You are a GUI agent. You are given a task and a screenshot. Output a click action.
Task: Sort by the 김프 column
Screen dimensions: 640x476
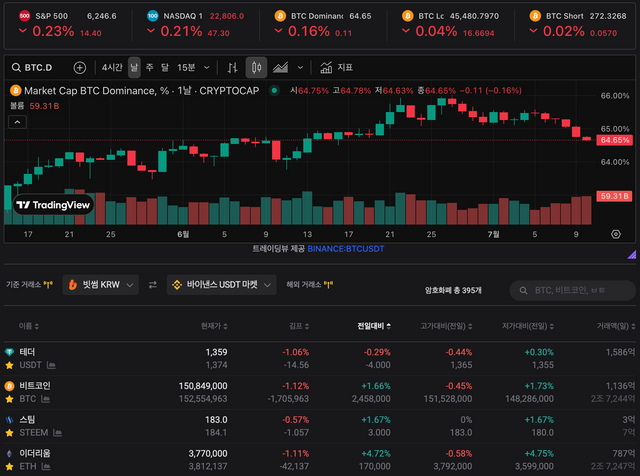coord(299,326)
